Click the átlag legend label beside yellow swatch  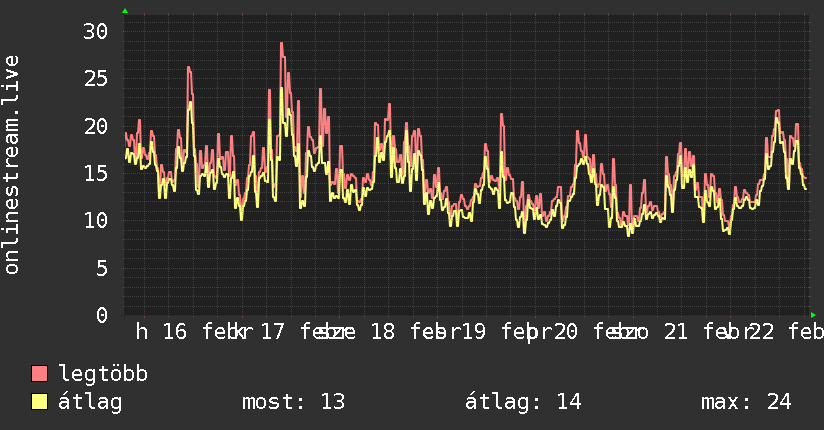(90, 402)
